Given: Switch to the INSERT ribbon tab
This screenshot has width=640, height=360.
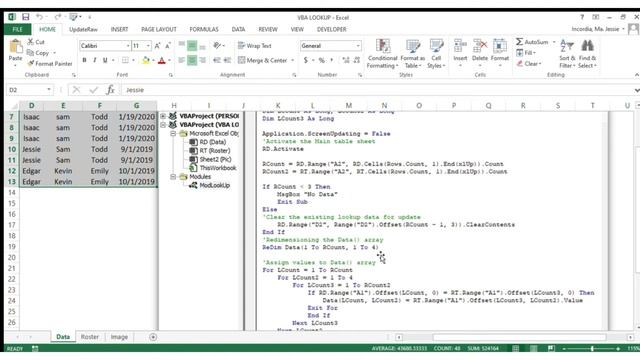Looking at the screenshot, I should 119,29.
